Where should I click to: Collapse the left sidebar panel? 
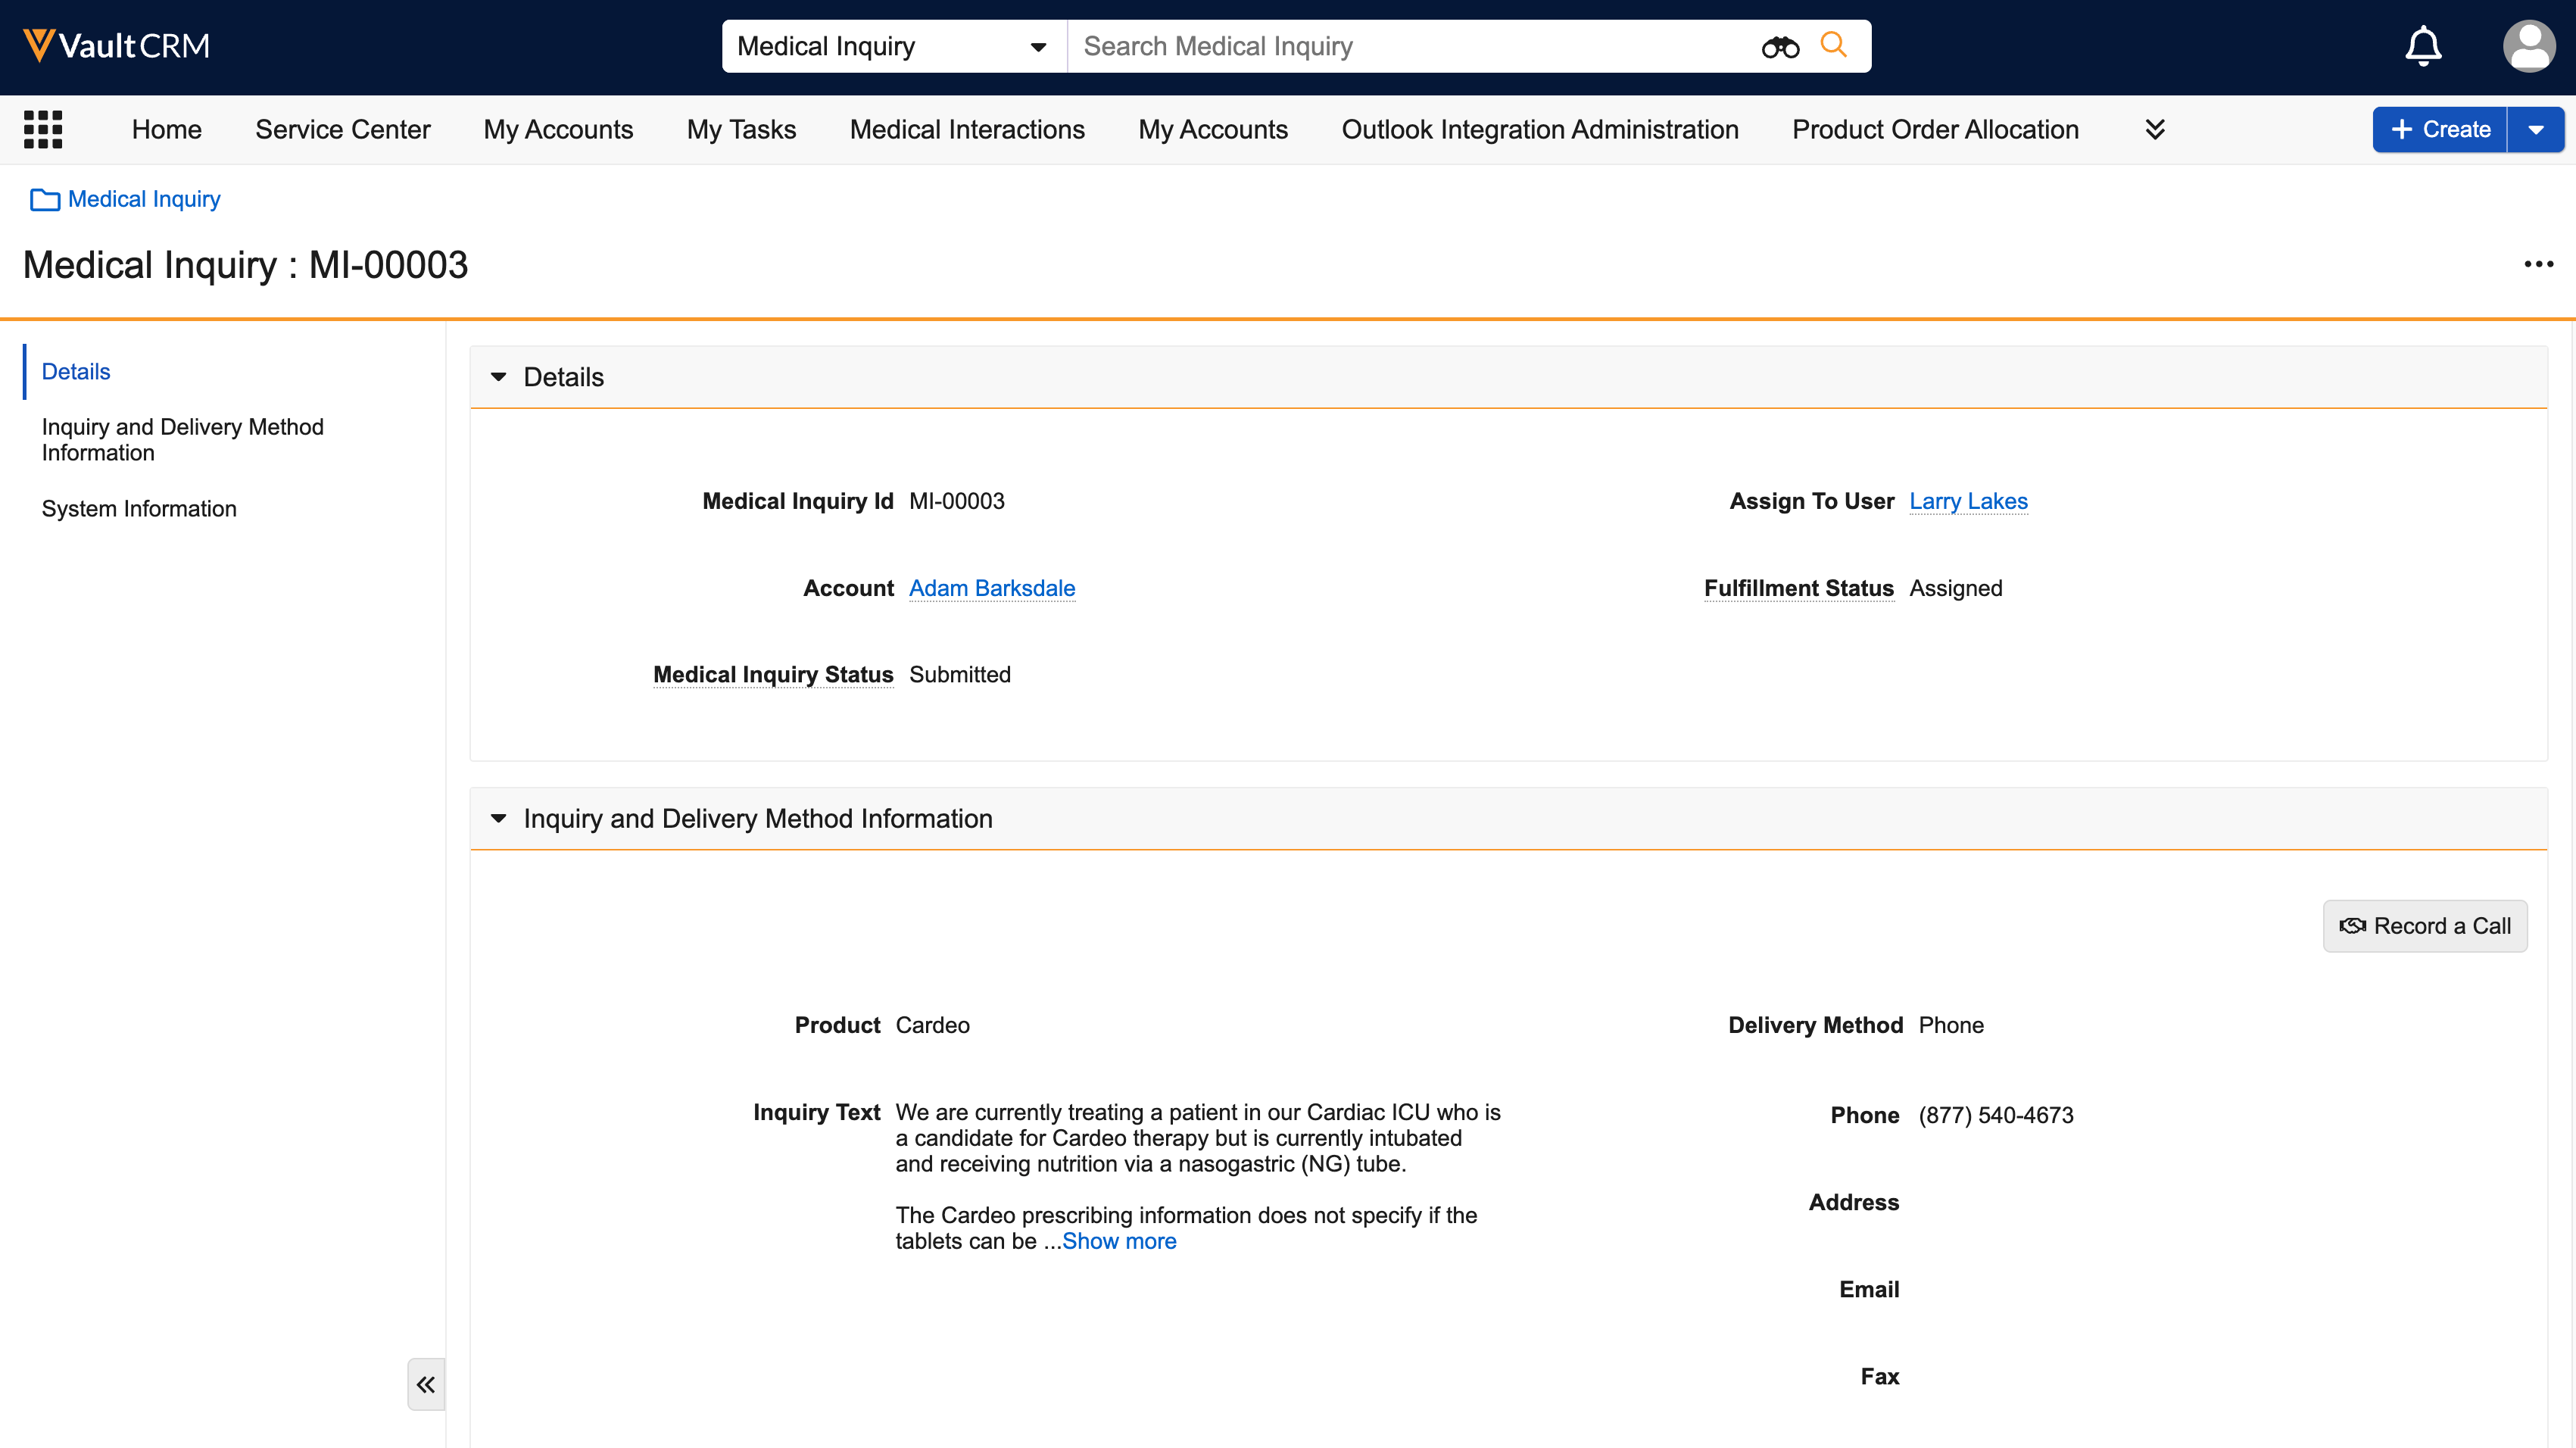coord(426,1384)
